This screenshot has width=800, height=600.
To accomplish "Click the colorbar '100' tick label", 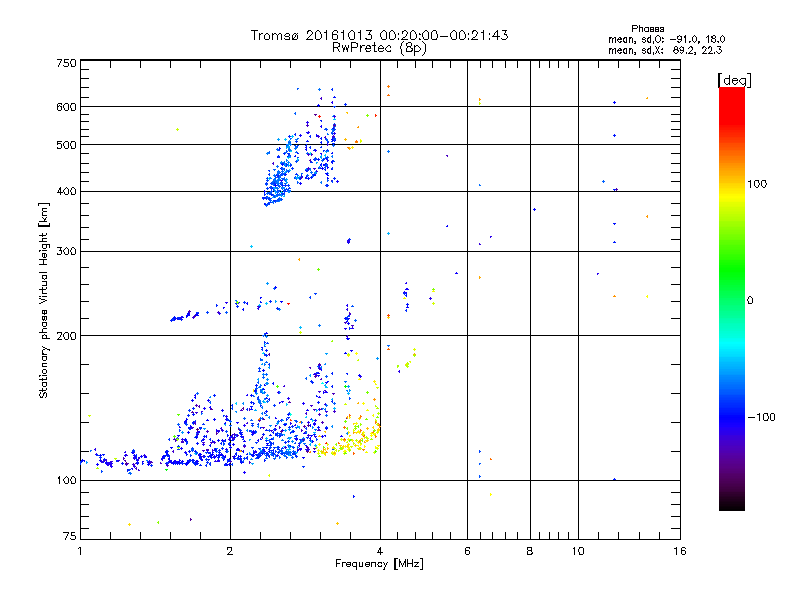I will (757, 184).
